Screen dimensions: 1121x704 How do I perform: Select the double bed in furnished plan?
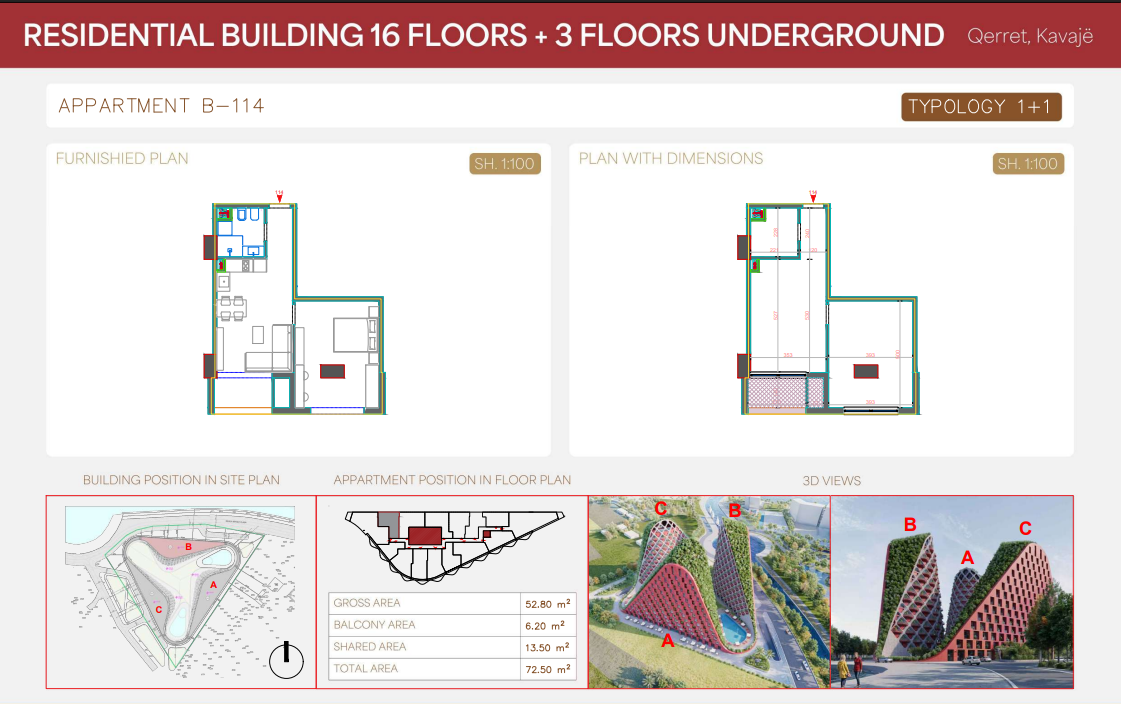pyautogui.click(x=351, y=333)
